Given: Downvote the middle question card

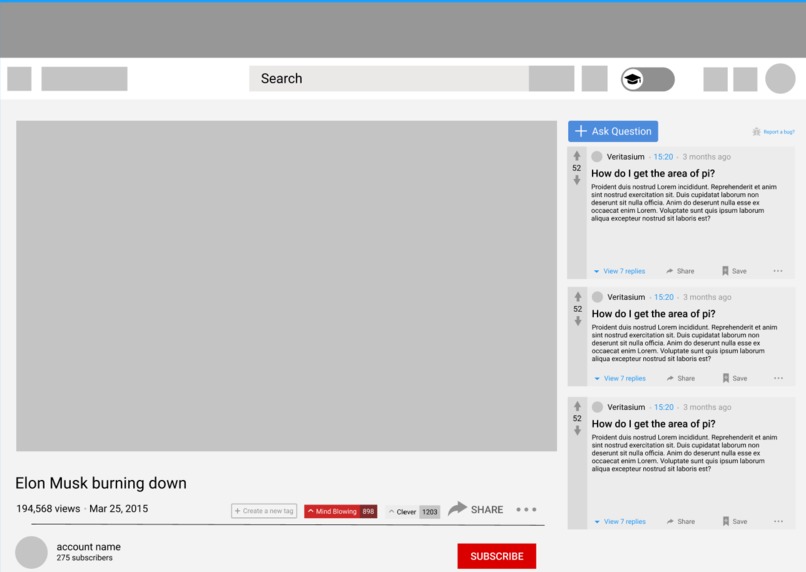Looking at the screenshot, I should (x=578, y=321).
